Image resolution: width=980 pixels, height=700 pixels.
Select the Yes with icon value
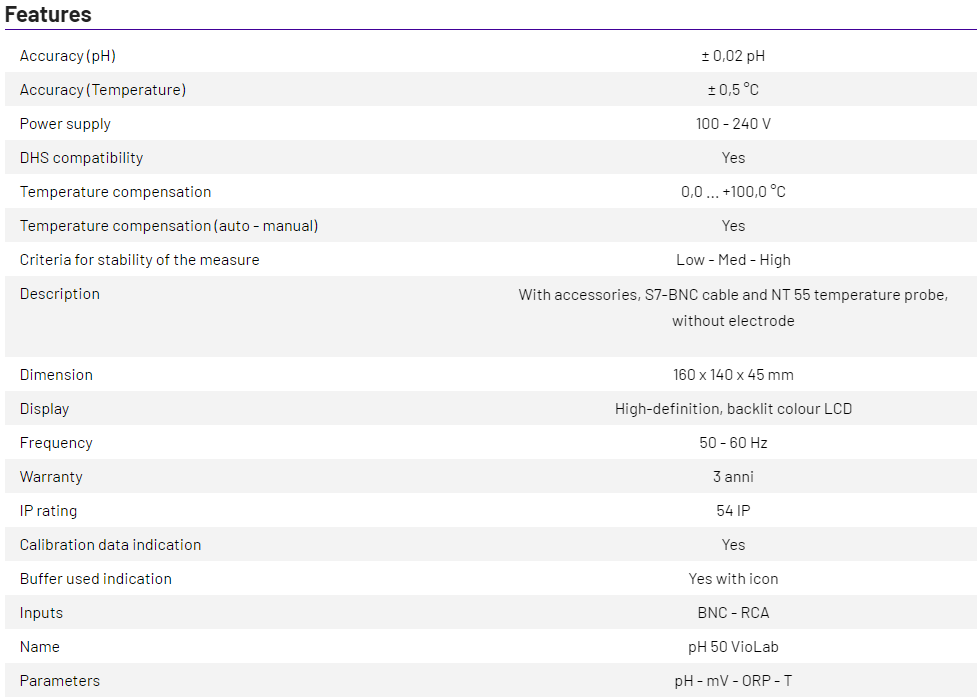733,579
